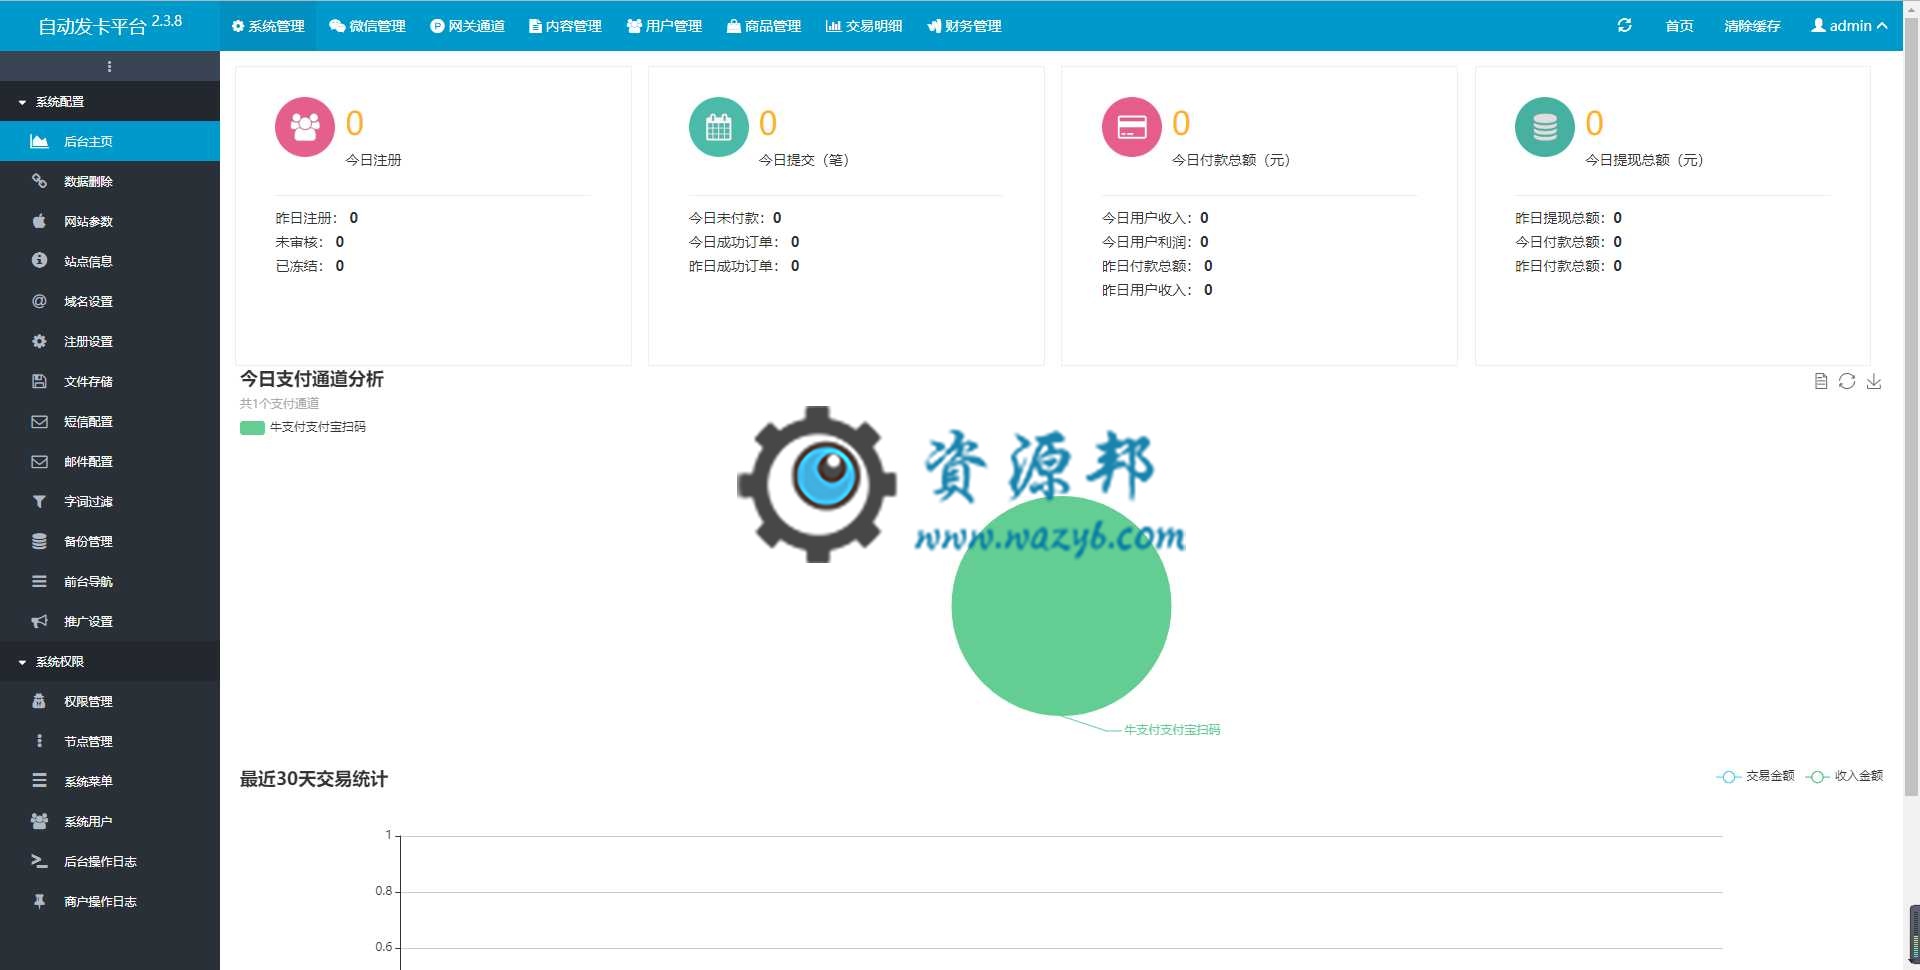1920x970 pixels.
Task: Click the 注册设置 gear icon
Action: click(39, 341)
